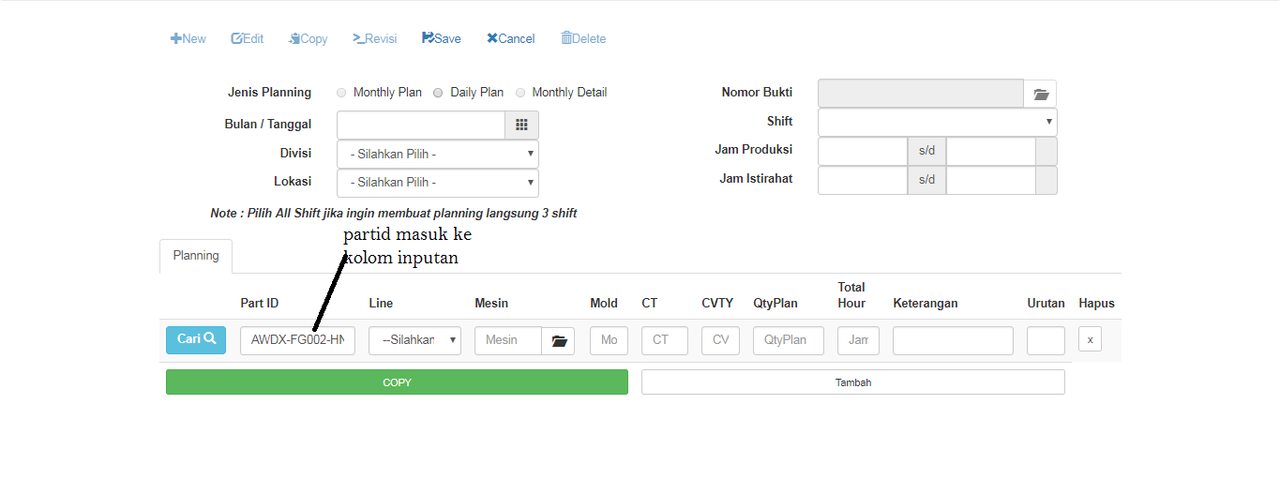Expand the Lokasi dropdown
Screen dimensions: 1280x477
(x=438, y=183)
